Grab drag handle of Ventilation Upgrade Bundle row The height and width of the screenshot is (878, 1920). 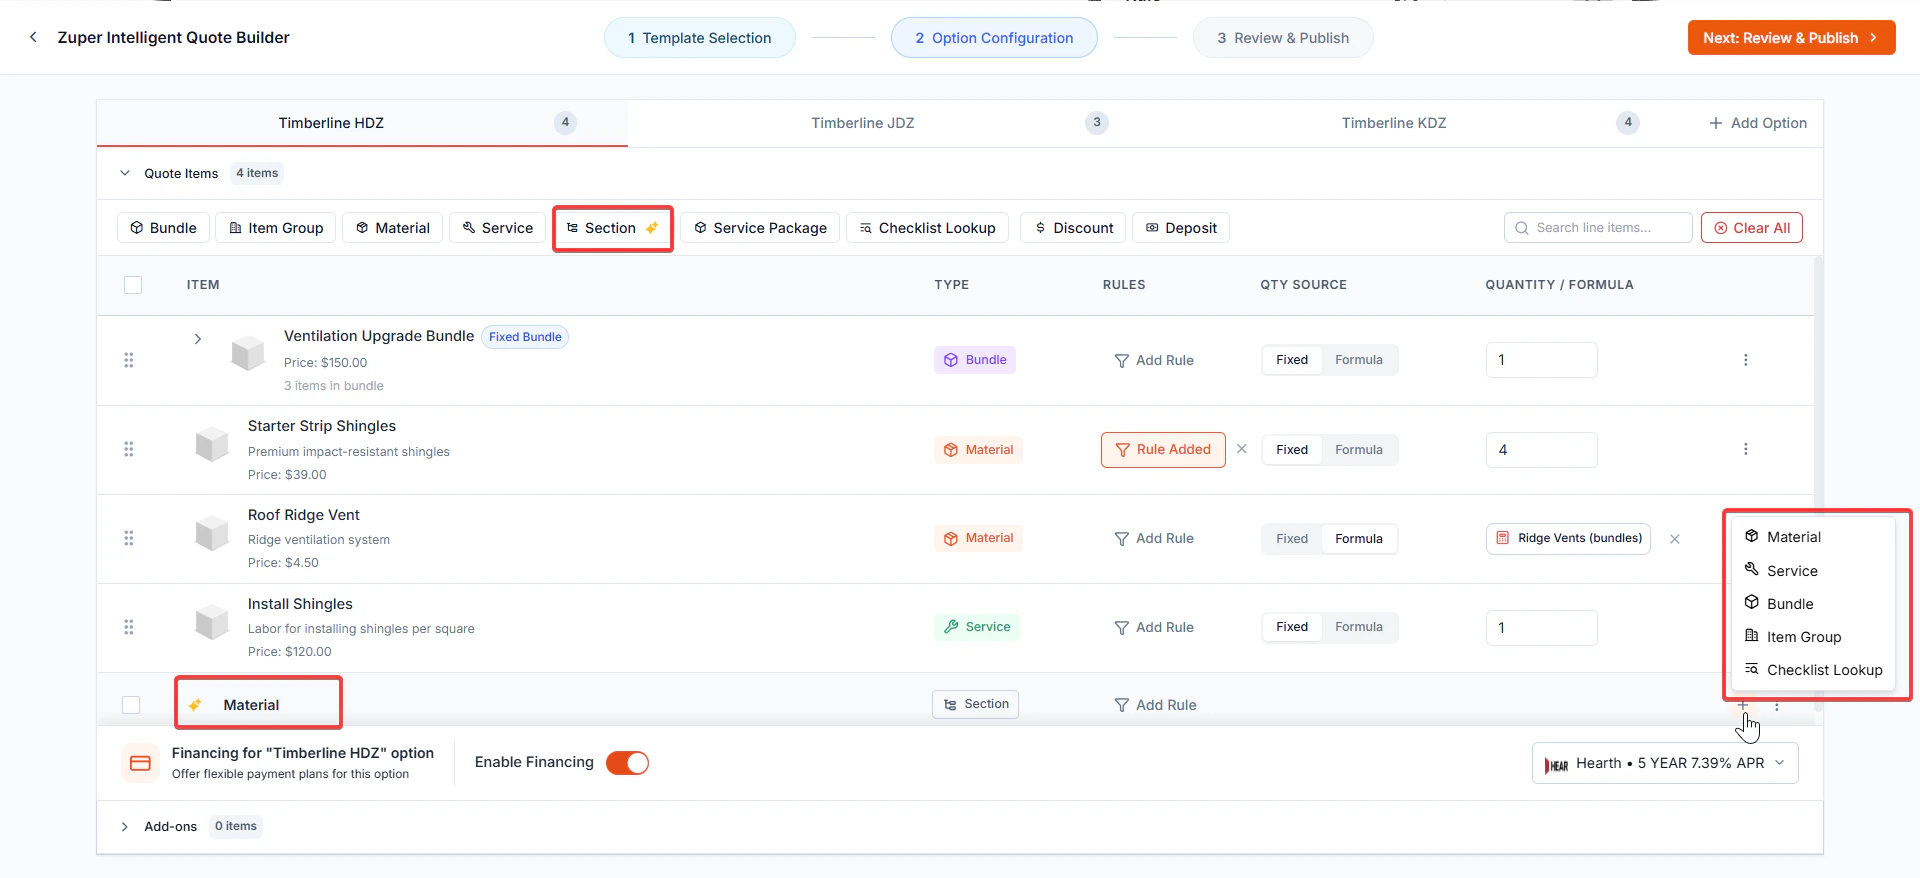(x=128, y=360)
